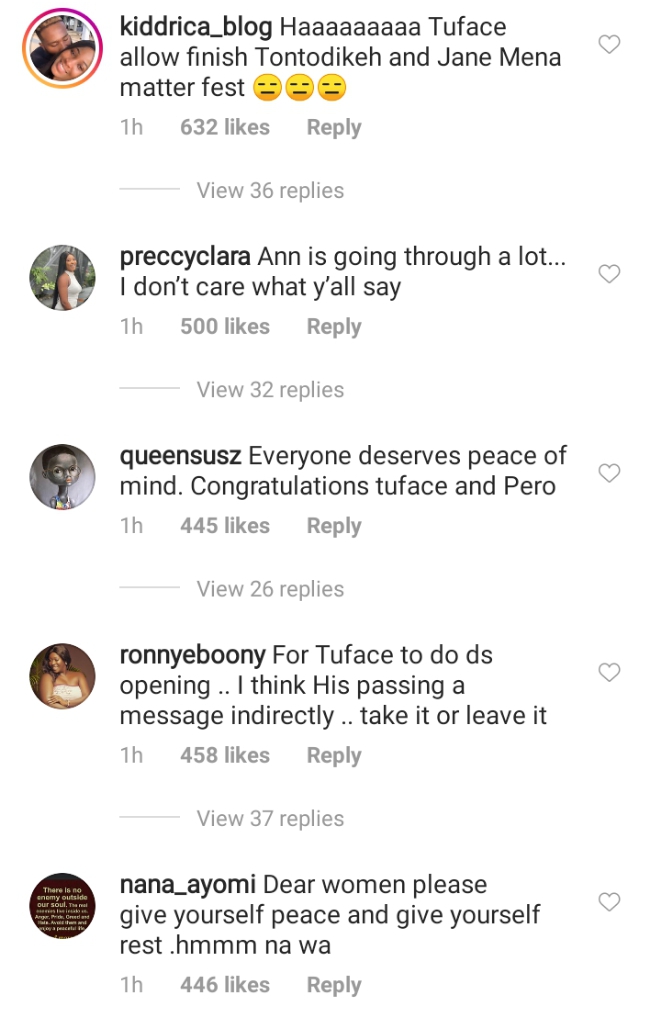Like nana_ayomi's comment with the heart
The height and width of the screenshot is (1011, 661).
click(608, 902)
